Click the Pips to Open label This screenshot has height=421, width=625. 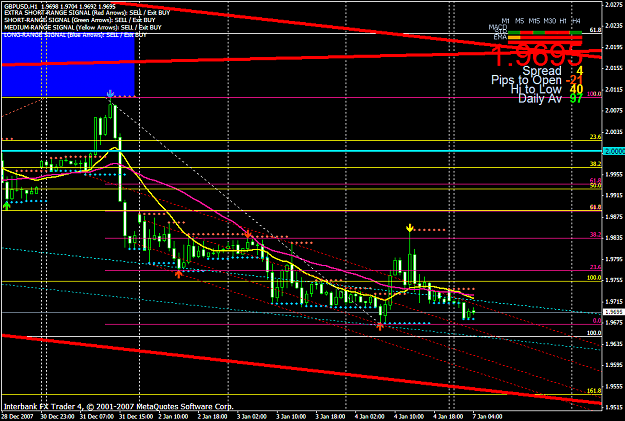526,80
